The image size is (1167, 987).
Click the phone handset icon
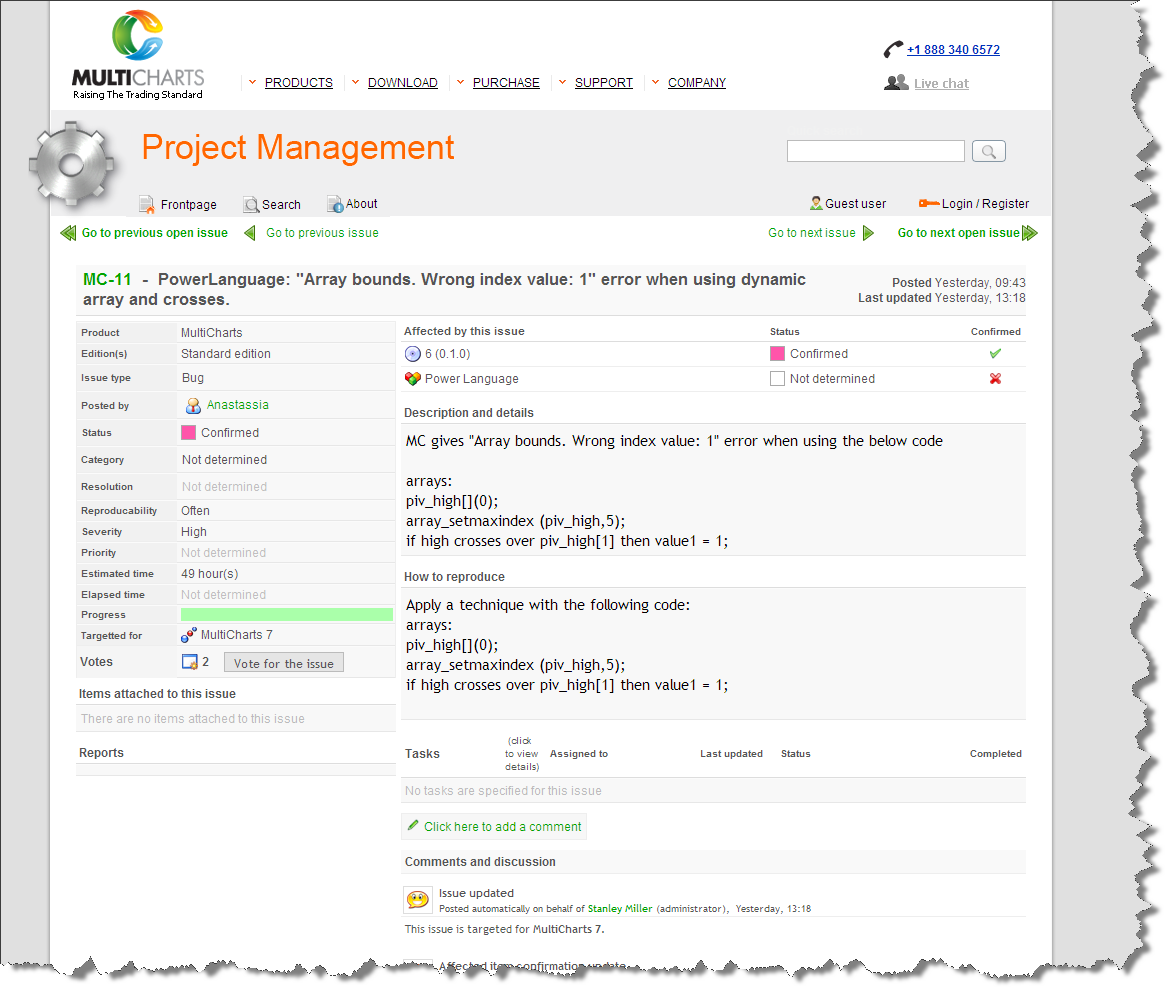click(893, 49)
